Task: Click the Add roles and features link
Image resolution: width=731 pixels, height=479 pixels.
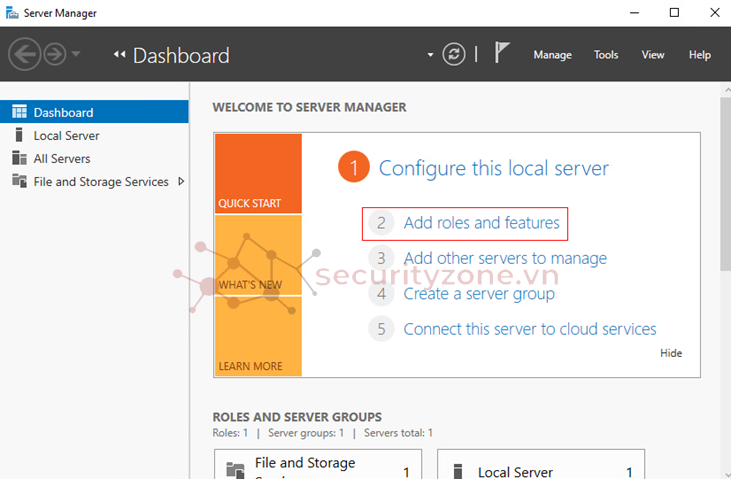Action: coord(481,223)
